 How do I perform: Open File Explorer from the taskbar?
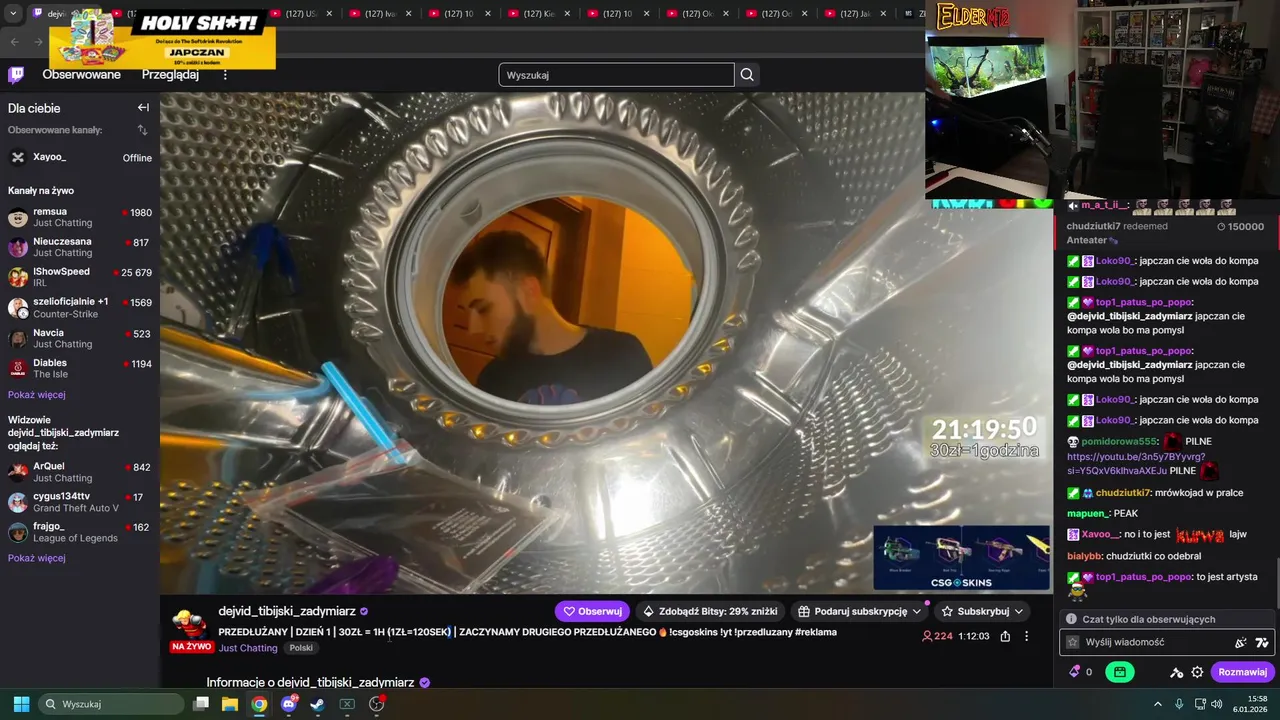[x=229, y=704]
